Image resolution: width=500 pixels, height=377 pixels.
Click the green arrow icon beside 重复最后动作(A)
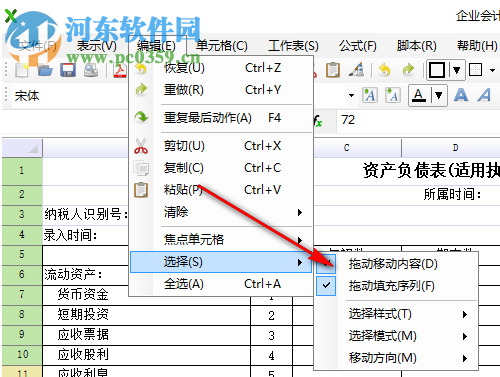point(141,117)
